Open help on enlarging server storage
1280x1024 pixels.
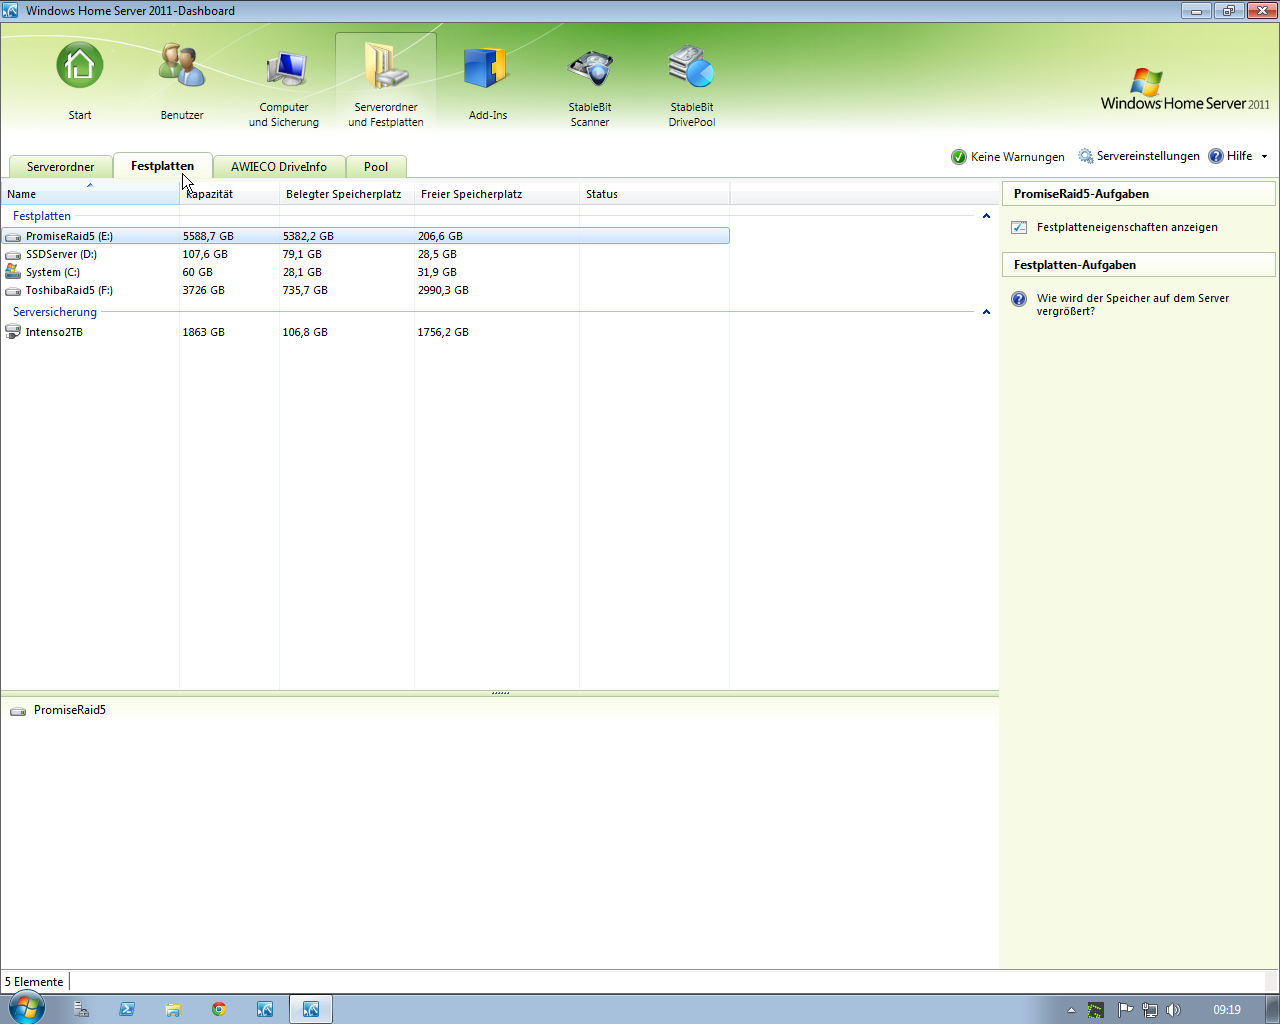(x=1132, y=304)
